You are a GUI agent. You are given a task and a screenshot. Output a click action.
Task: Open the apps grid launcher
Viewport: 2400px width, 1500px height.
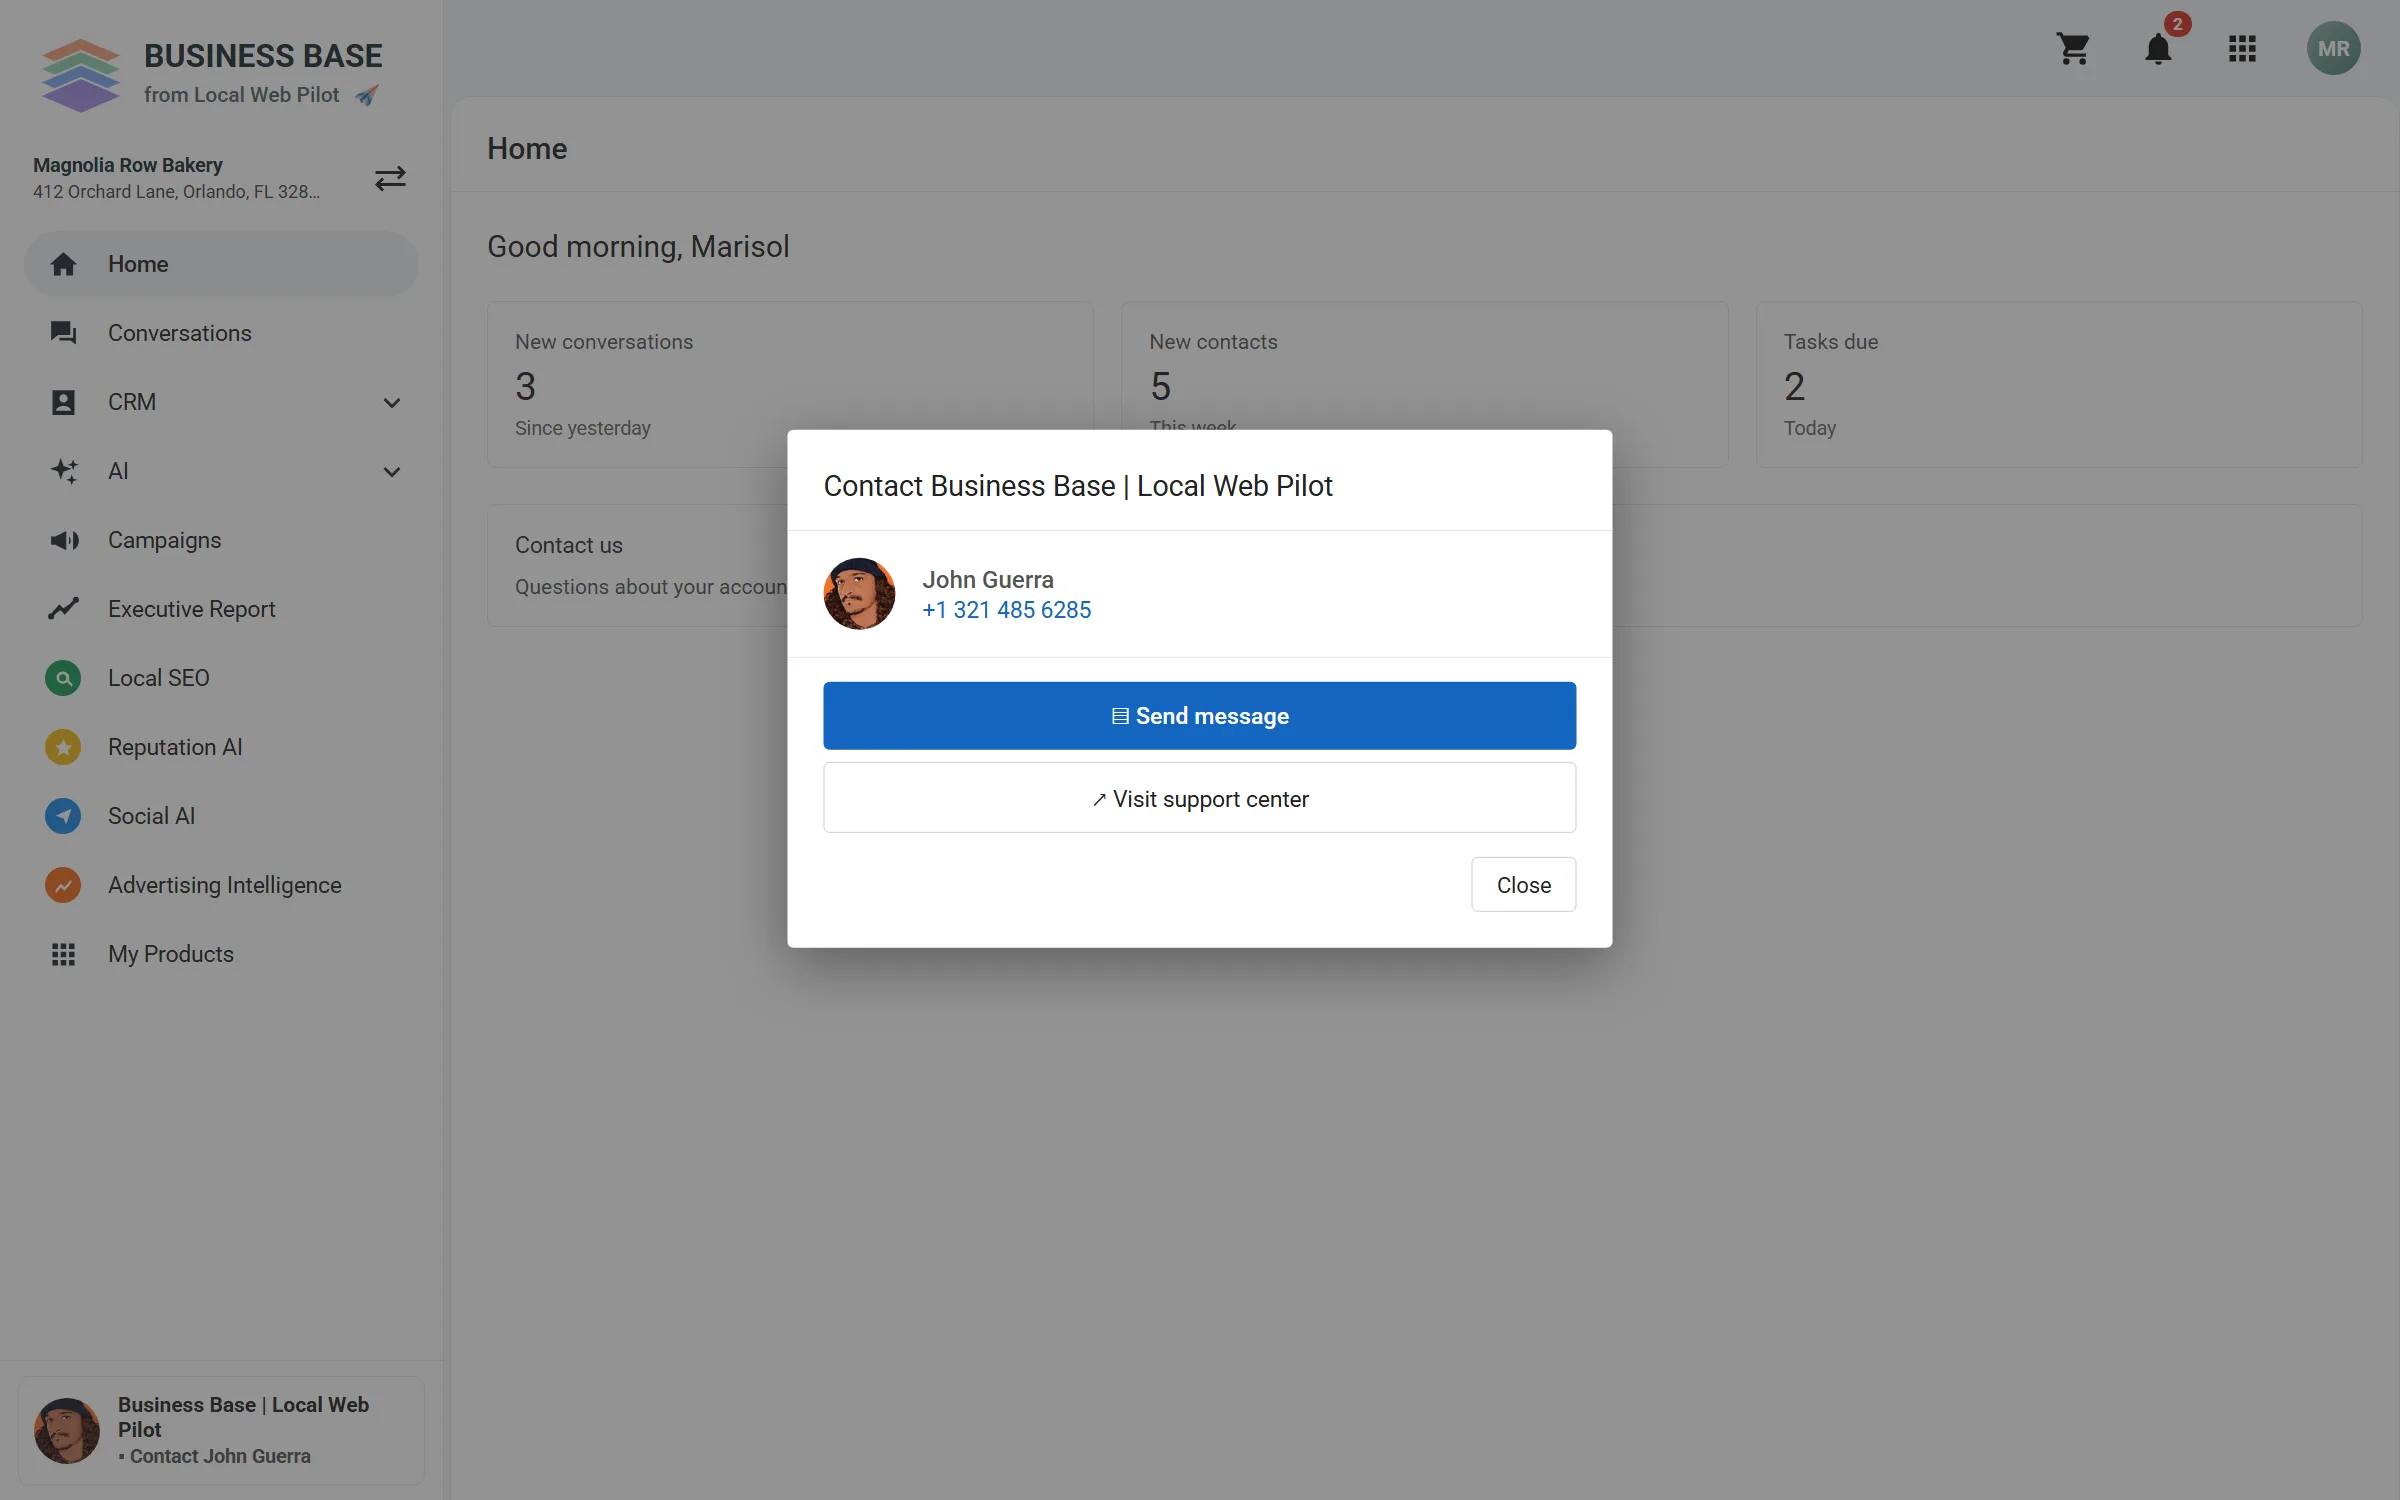coord(2242,49)
